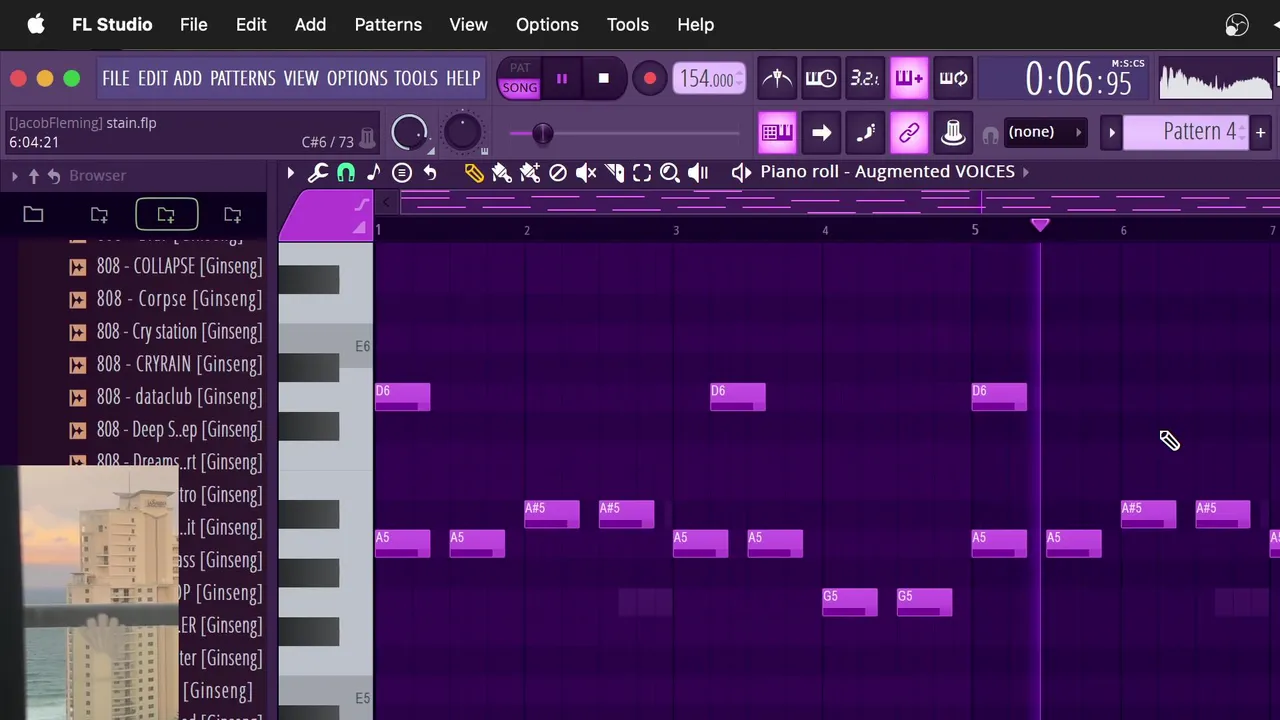Switch playback mode to PAT
The image size is (1280, 720).
tap(520, 68)
